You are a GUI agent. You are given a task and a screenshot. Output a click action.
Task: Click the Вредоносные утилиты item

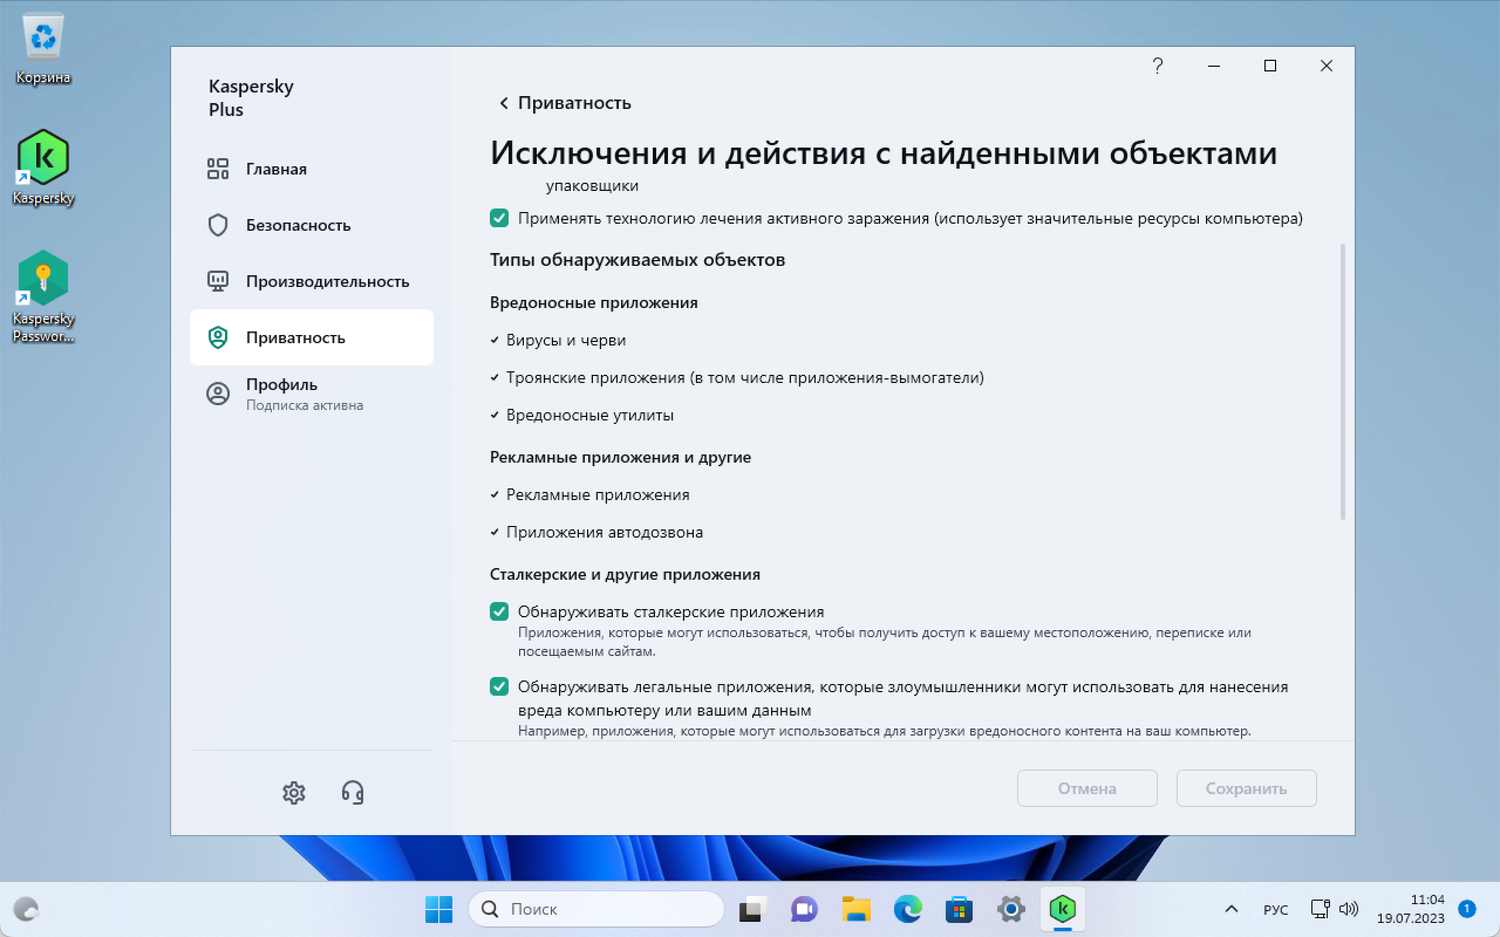coord(590,415)
